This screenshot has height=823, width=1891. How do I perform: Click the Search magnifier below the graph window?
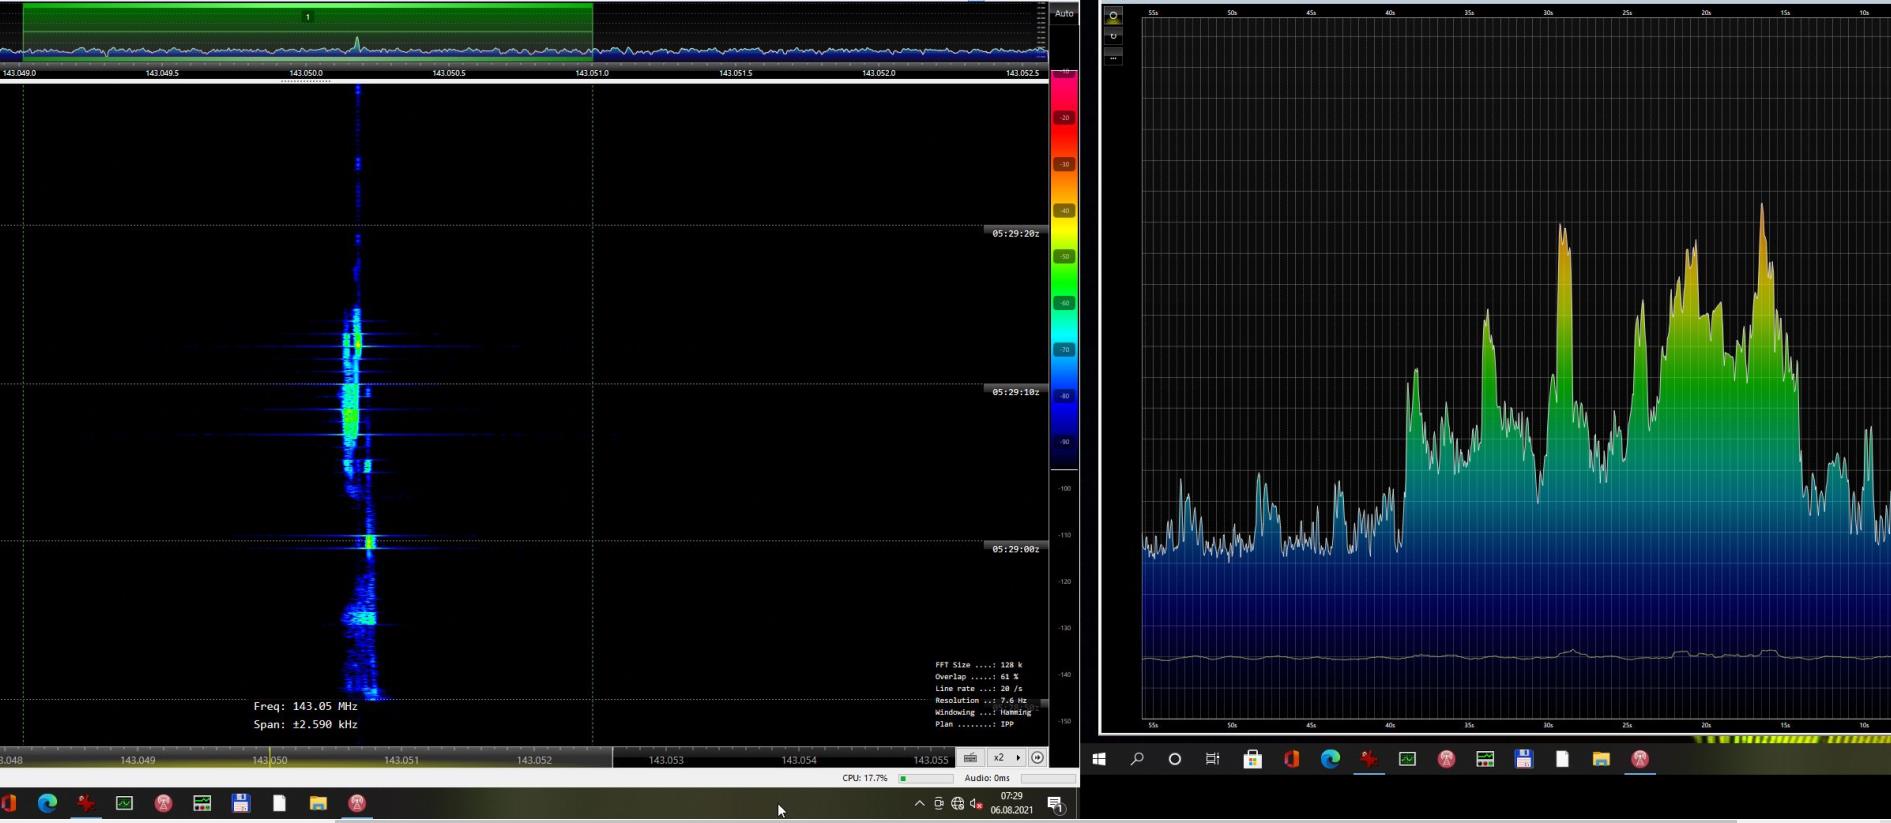[x=1137, y=759]
